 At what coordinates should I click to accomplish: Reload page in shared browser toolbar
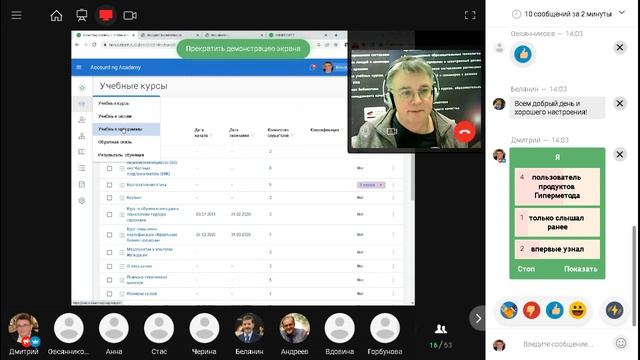(x=94, y=44)
